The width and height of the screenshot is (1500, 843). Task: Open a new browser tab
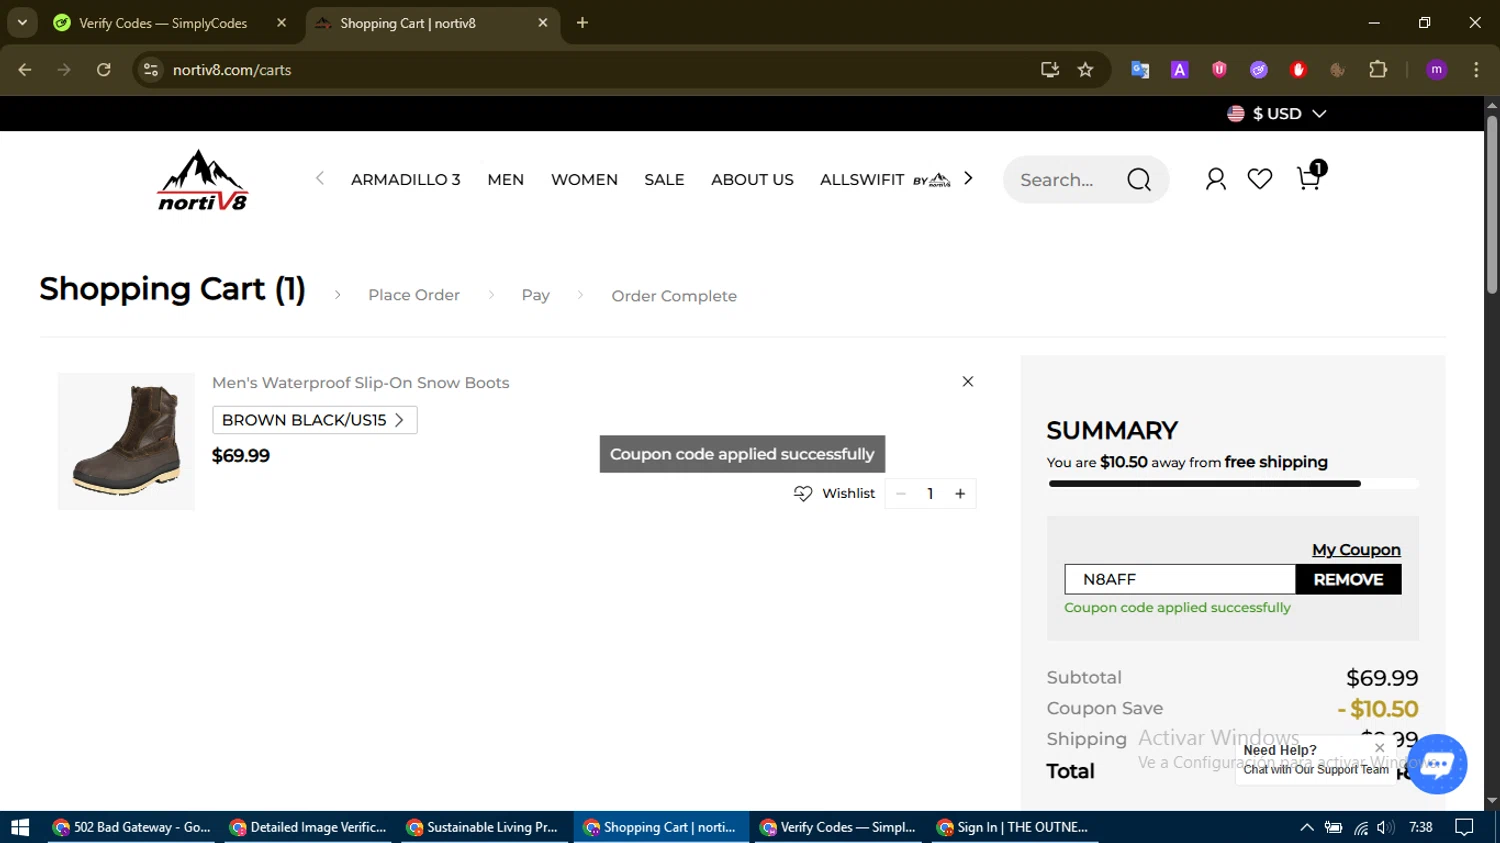(x=582, y=23)
